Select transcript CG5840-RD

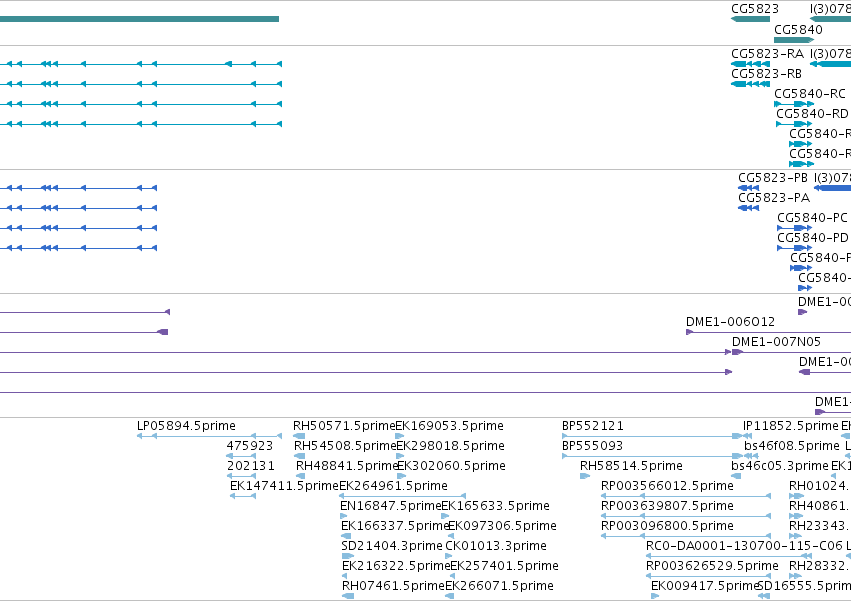(x=812, y=114)
